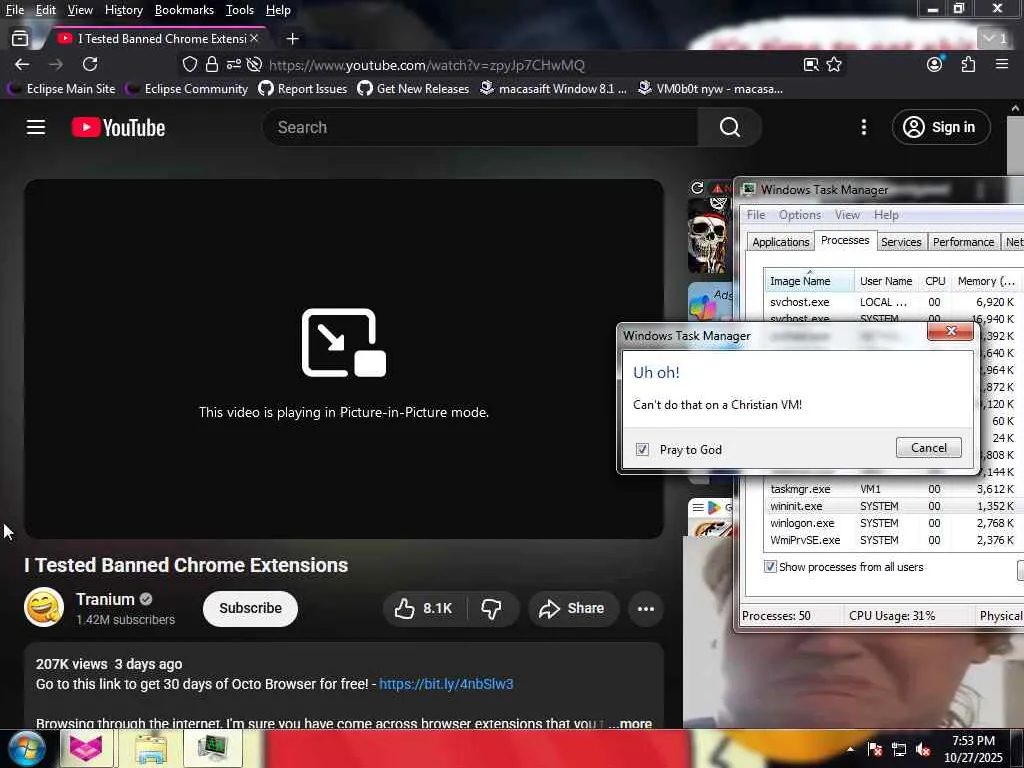Open the 'Get New Releases' bookmark
Viewport: 1024px width, 768px height.
click(x=413, y=88)
